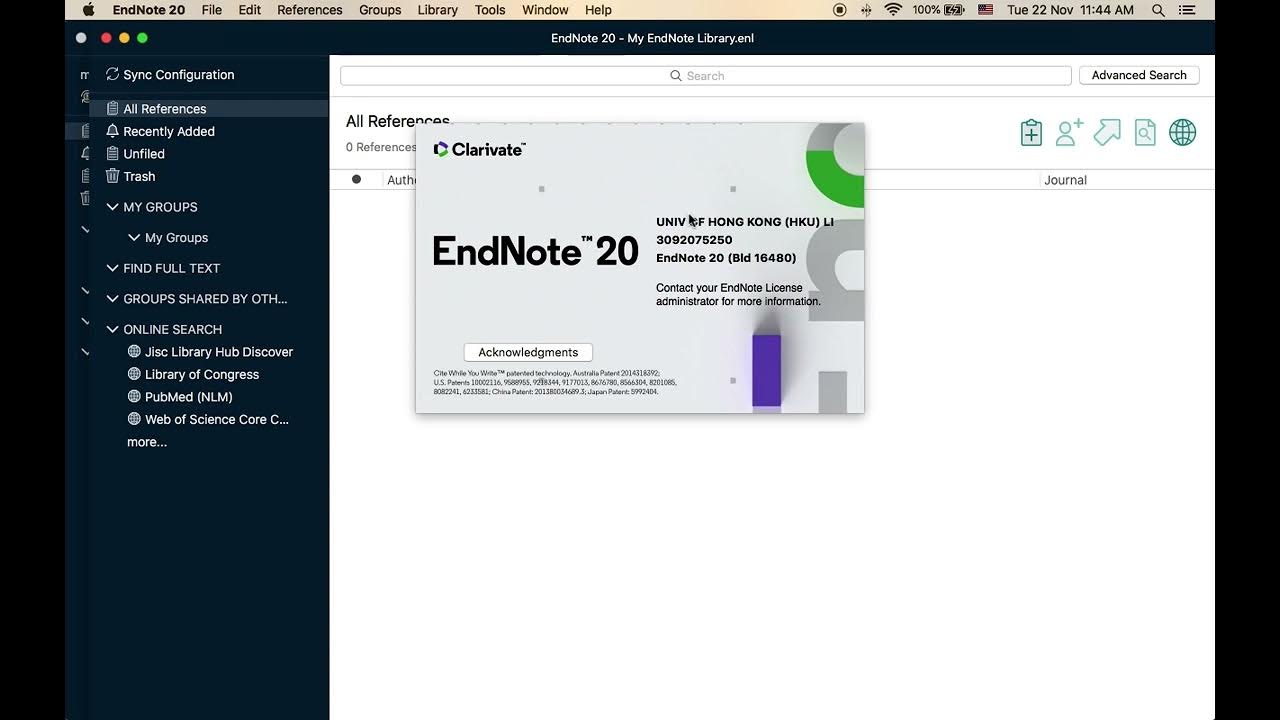Click the Journal column header
Viewport: 1280px width, 720px height.
click(1065, 180)
